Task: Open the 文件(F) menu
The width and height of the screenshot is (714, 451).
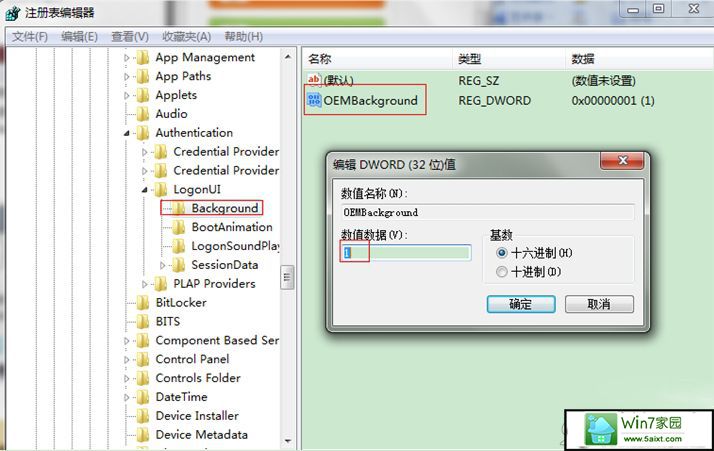Action: (30, 36)
